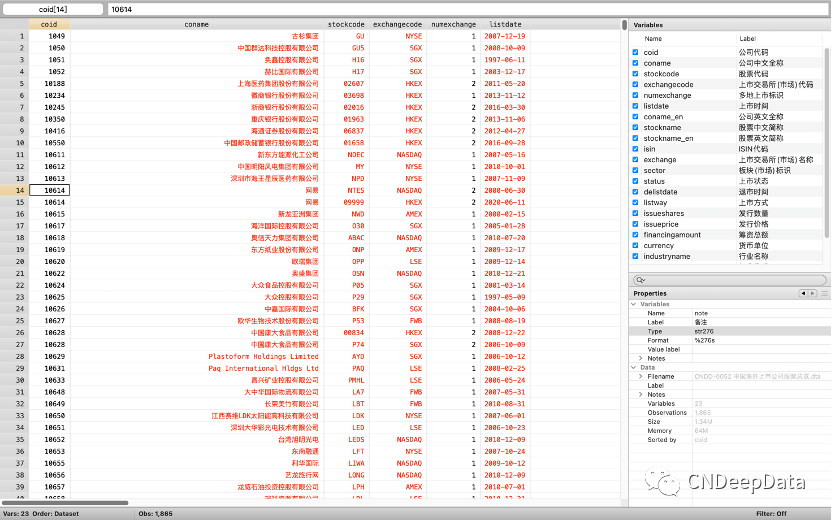Uncheck the coid variable checkbox
Viewport: 832px width, 520px height.
point(635,52)
